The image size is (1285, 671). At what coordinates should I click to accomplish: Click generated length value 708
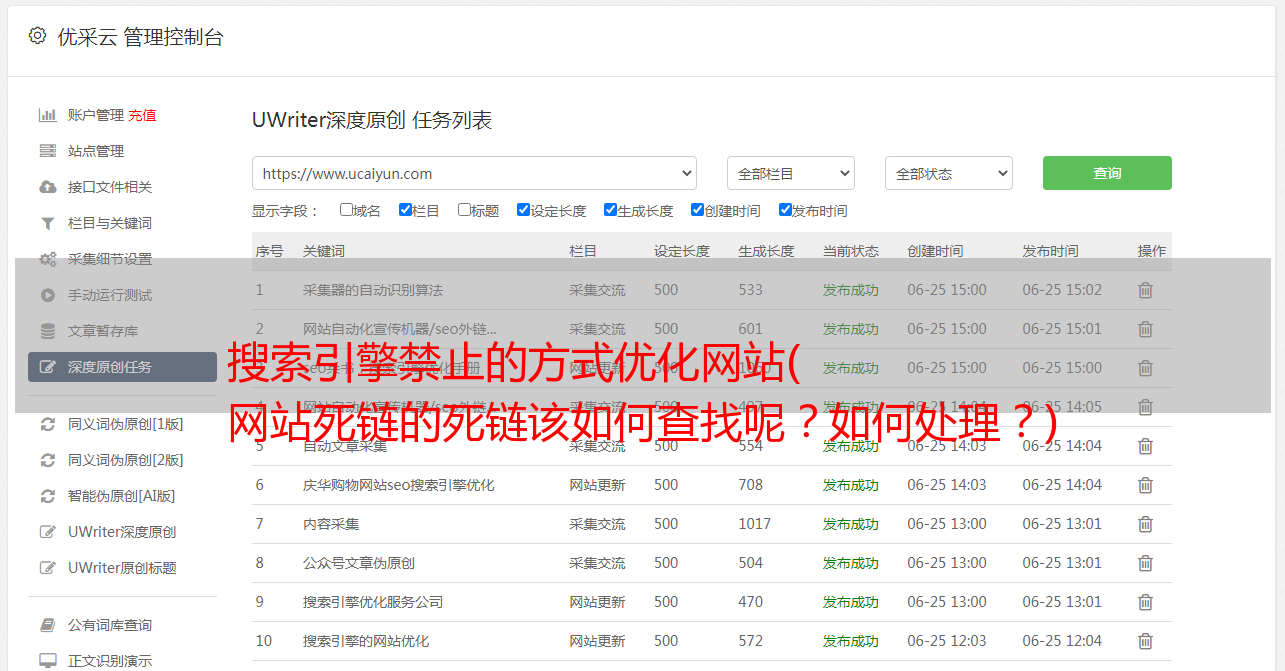pyautogui.click(x=751, y=485)
